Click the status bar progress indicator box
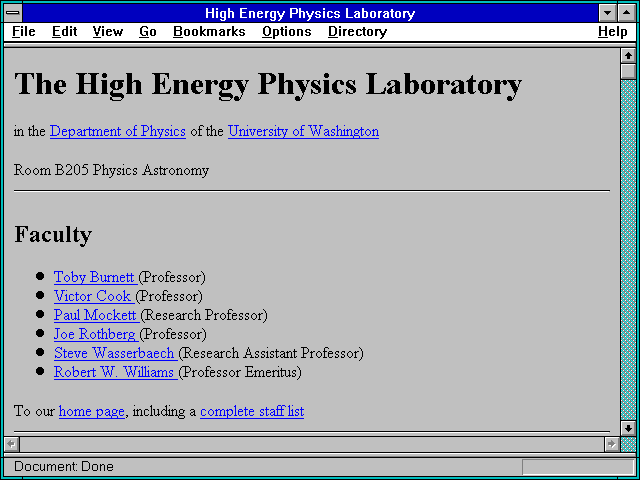 point(578,467)
